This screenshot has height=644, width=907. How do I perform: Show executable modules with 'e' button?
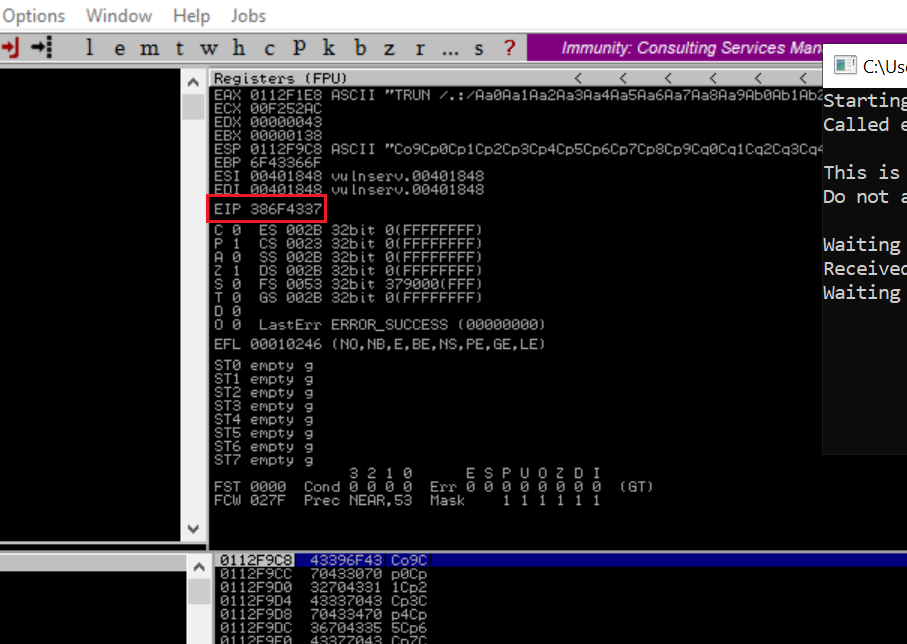pos(119,47)
